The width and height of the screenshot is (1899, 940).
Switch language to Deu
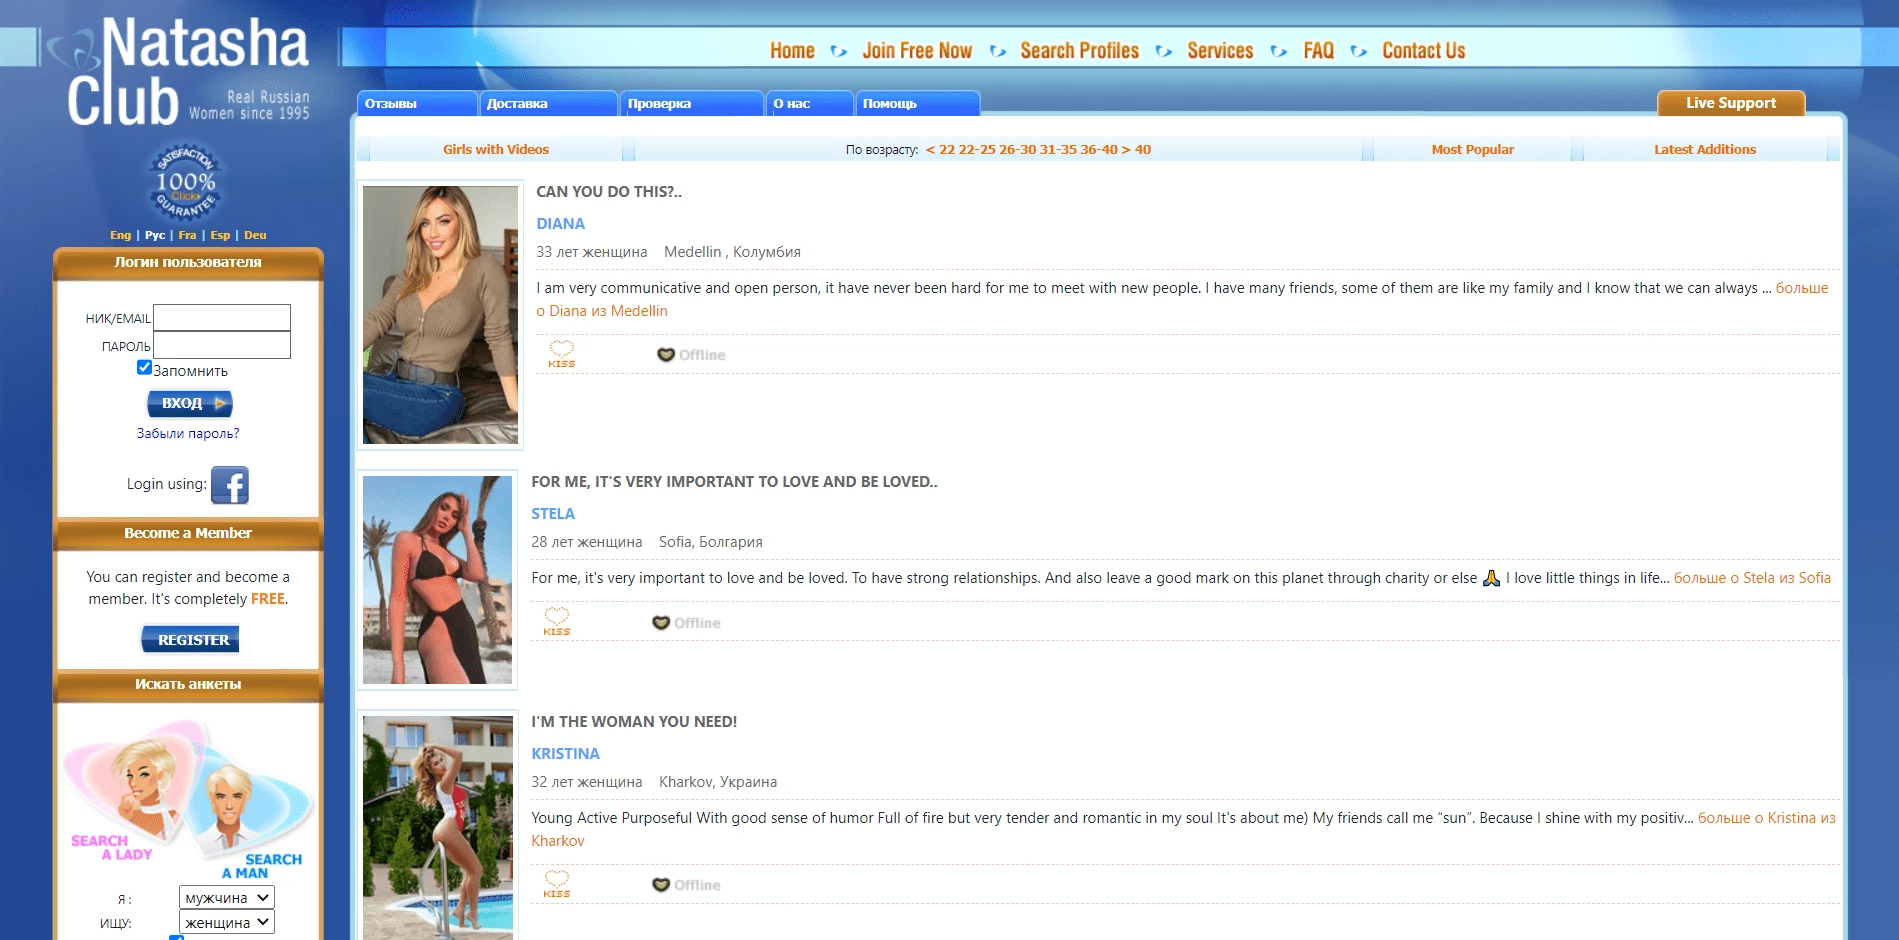255,235
